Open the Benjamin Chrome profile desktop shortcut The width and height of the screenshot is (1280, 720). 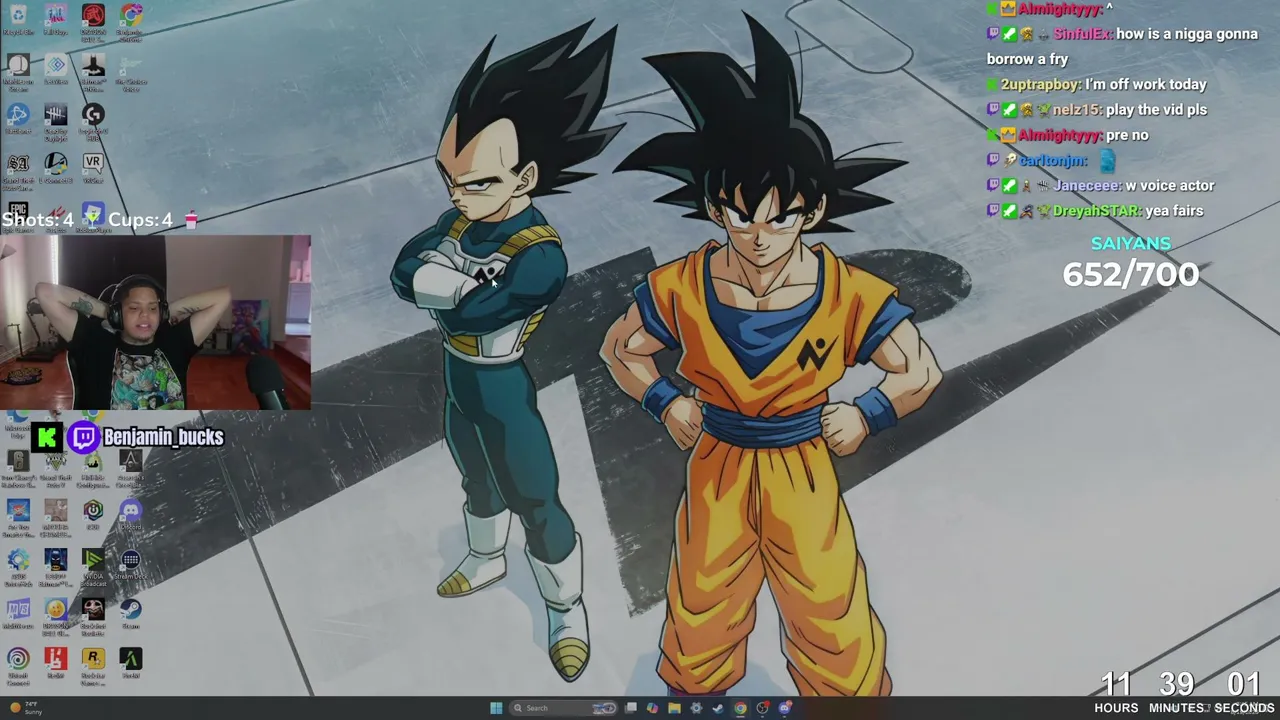click(130, 20)
